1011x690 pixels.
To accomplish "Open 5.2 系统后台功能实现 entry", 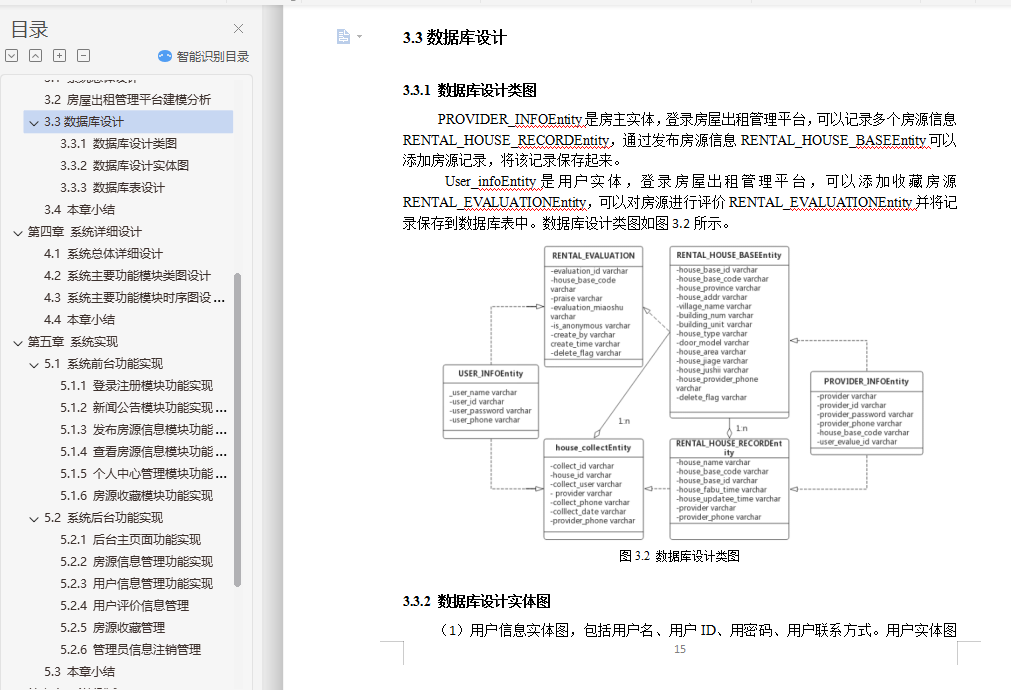I will (x=103, y=517).
